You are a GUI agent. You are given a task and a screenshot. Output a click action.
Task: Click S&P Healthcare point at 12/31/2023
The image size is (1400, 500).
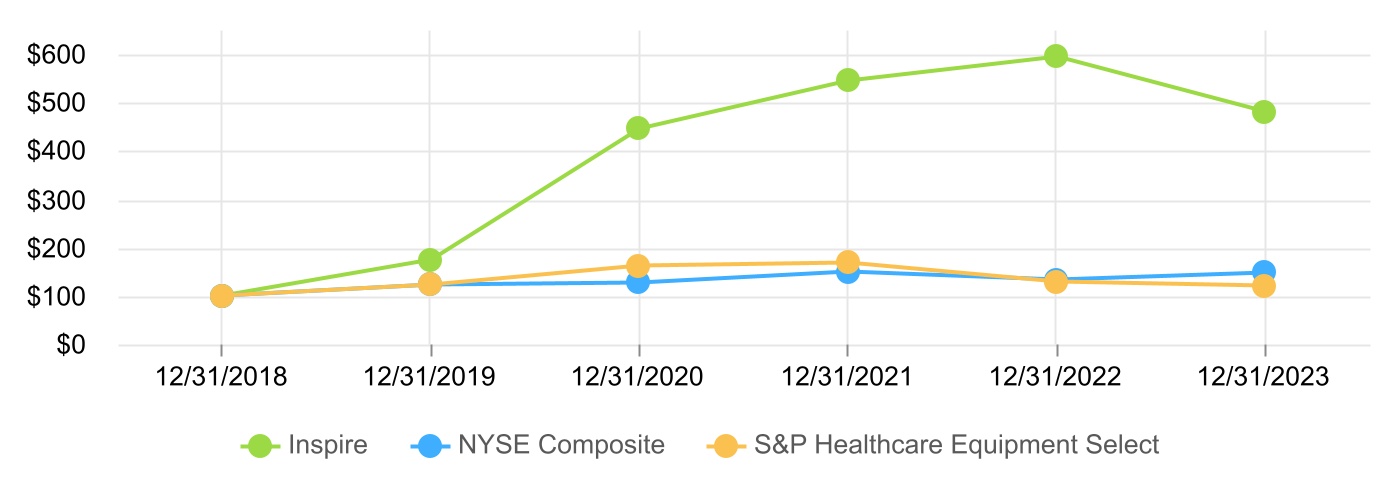pos(1264,286)
